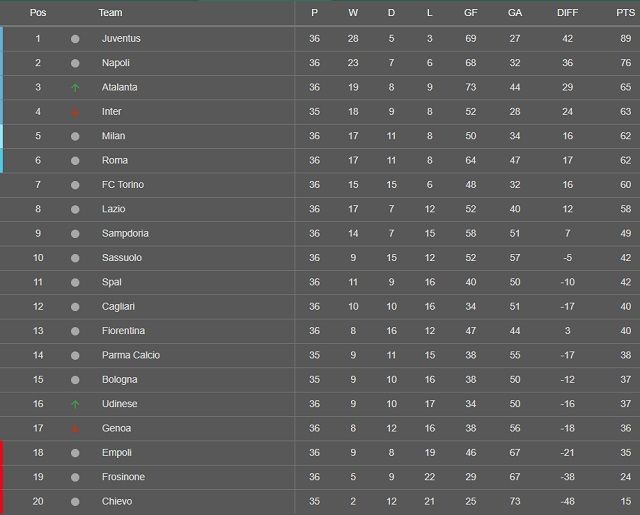Sort by the W column header
The height and width of the screenshot is (515, 640).
353,13
